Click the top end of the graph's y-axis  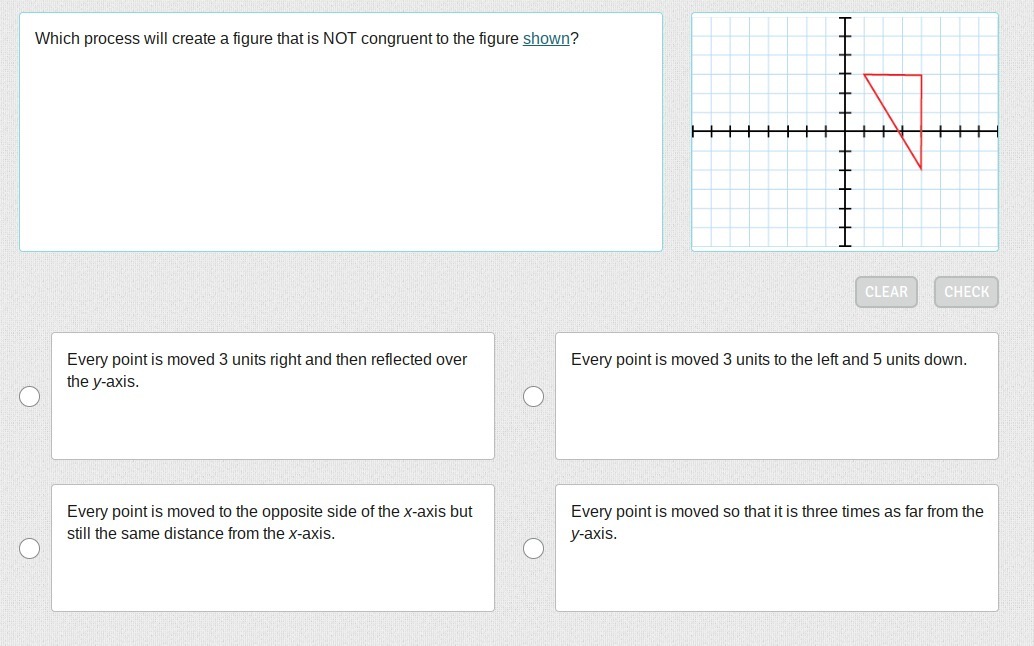(845, 19)
